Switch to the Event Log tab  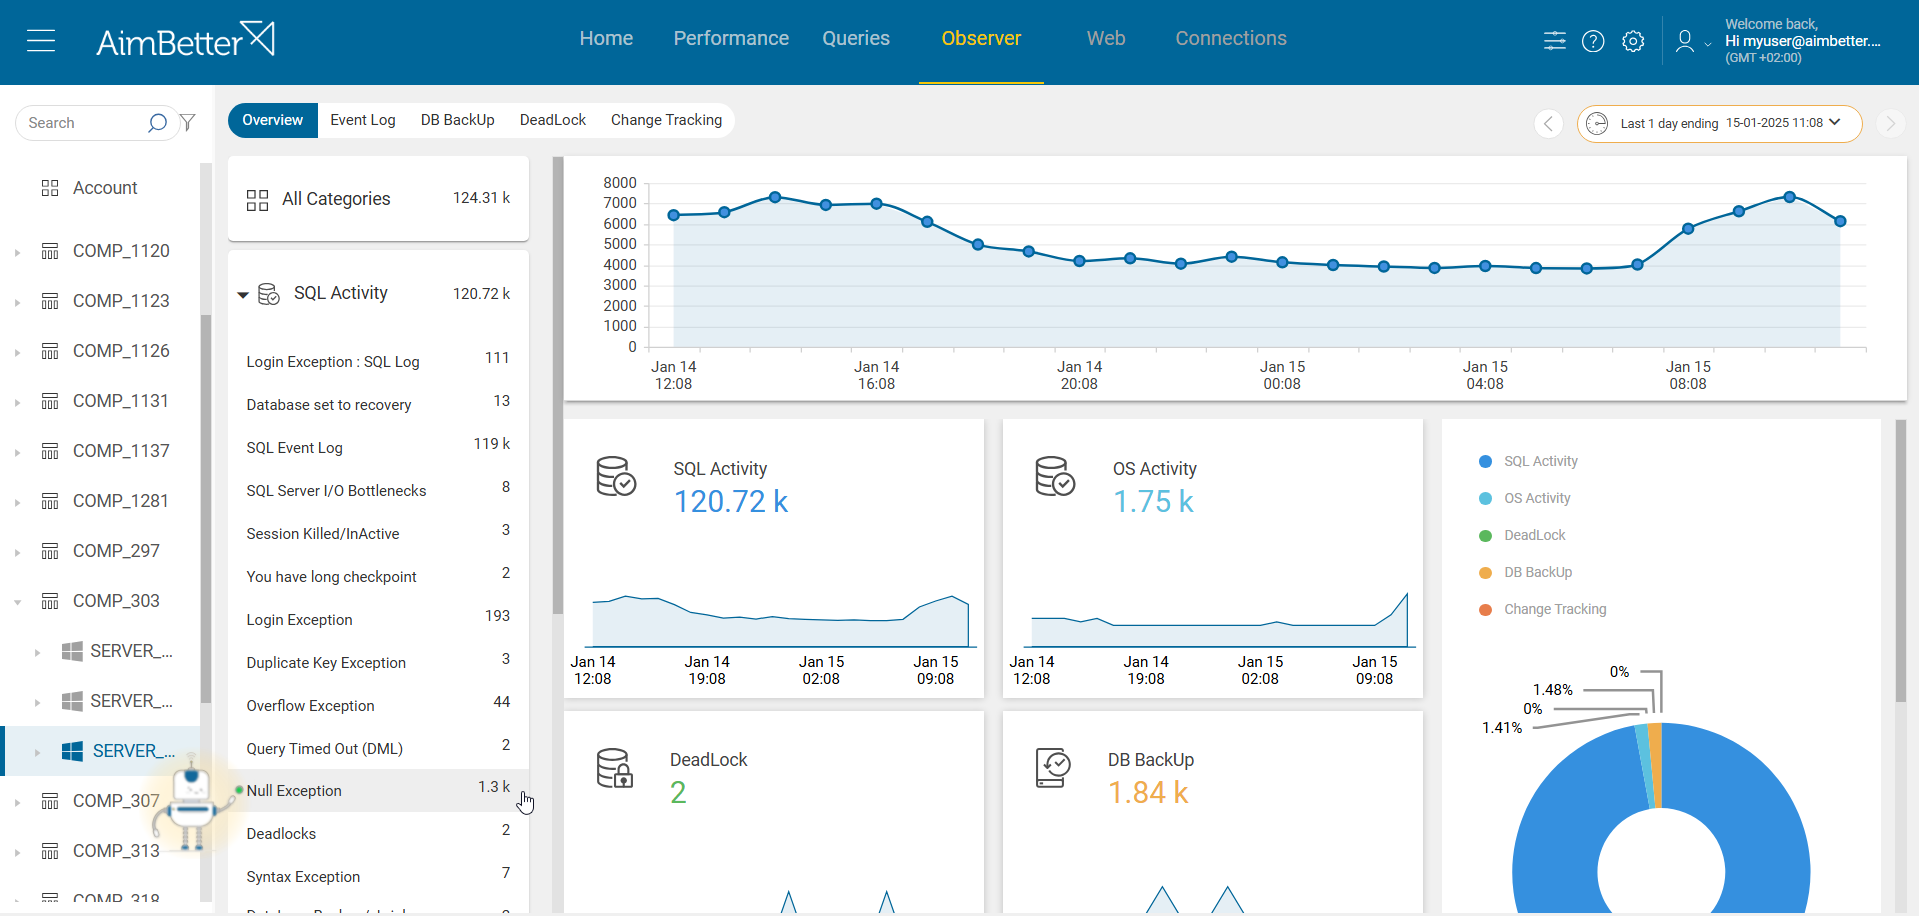pos(363,120)
